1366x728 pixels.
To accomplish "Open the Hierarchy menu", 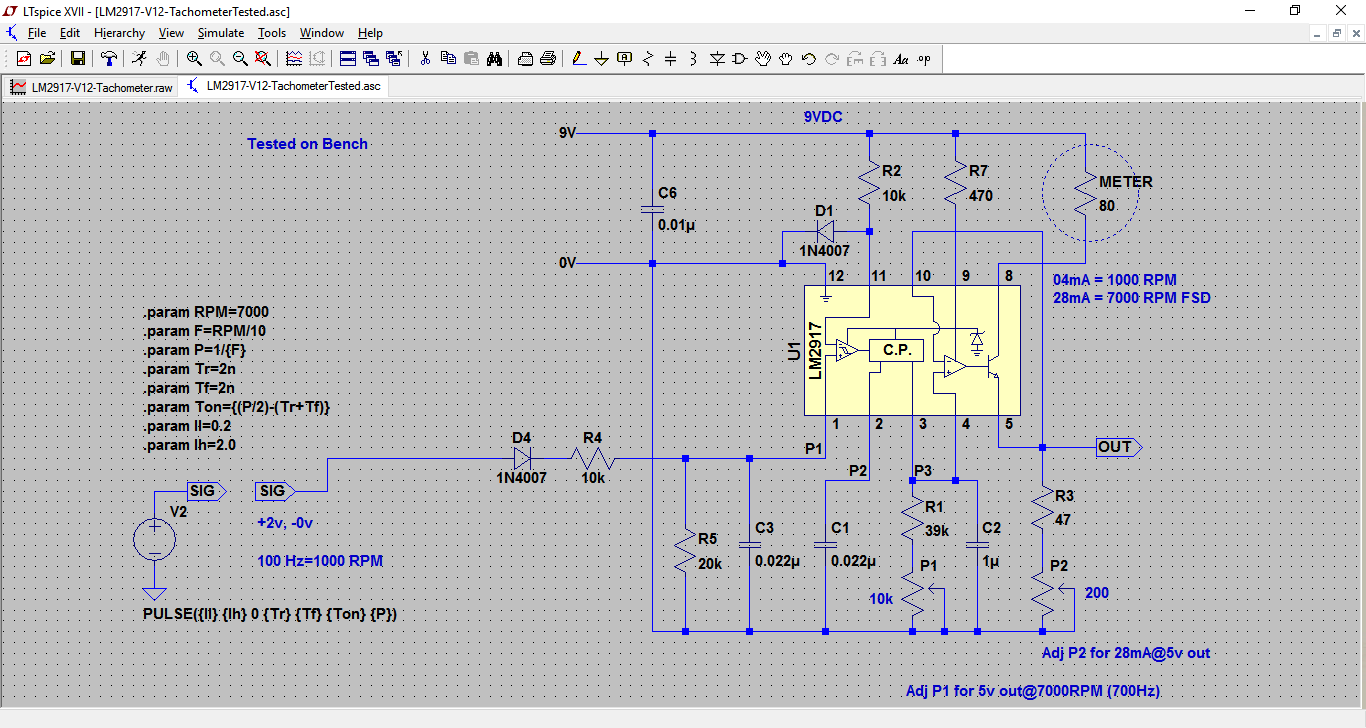I will coord(119,33).
